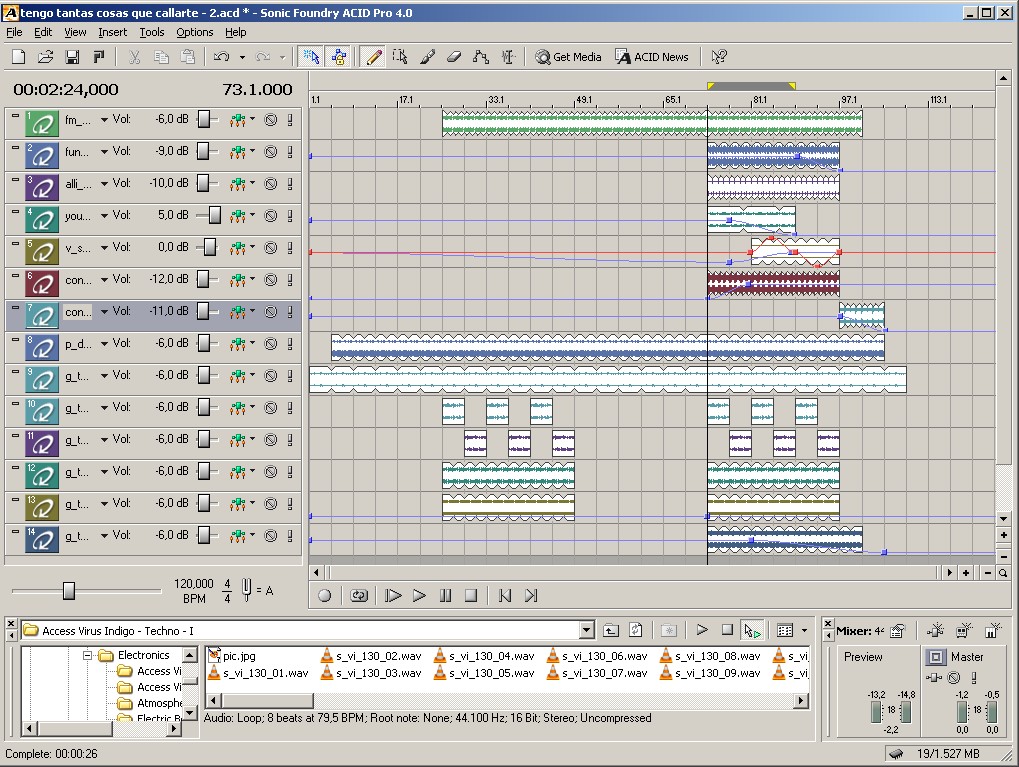The height and width of the screenshot is (767, 1019).
Task: Open device selection dropdown on track 12
Action: pyautogui.click(x=252, y=471)
